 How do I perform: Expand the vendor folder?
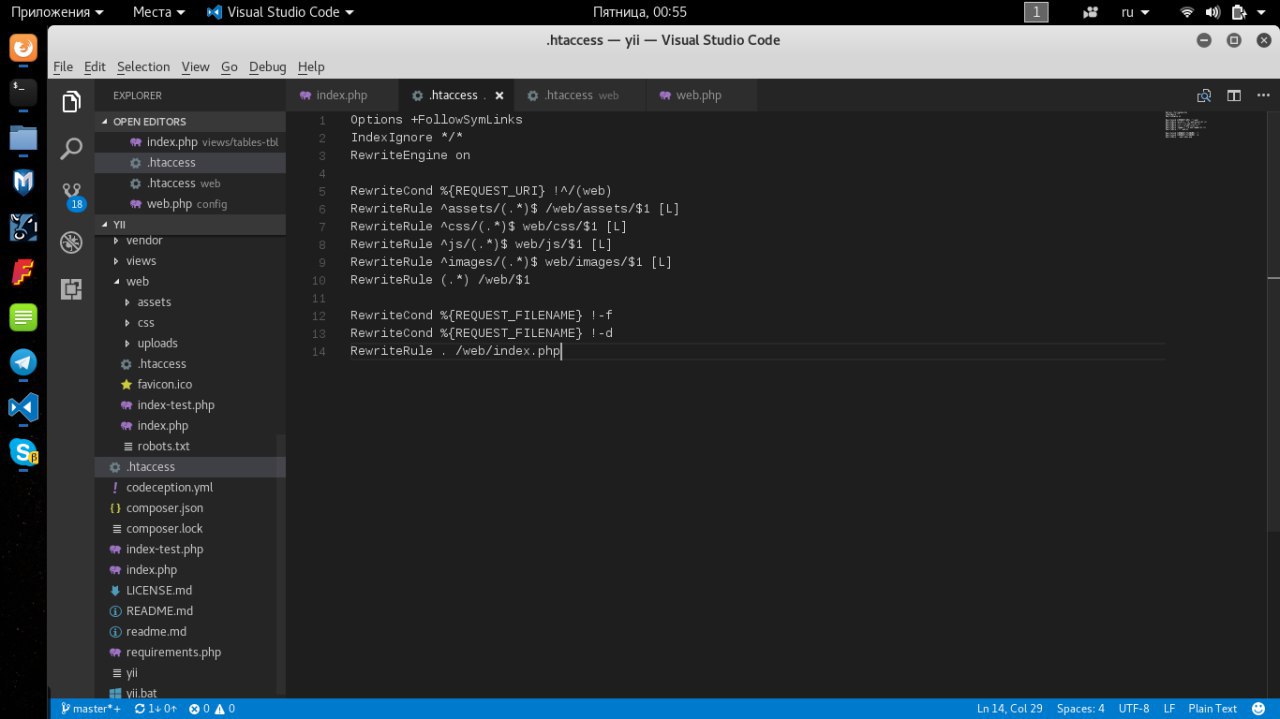(190, 240)
